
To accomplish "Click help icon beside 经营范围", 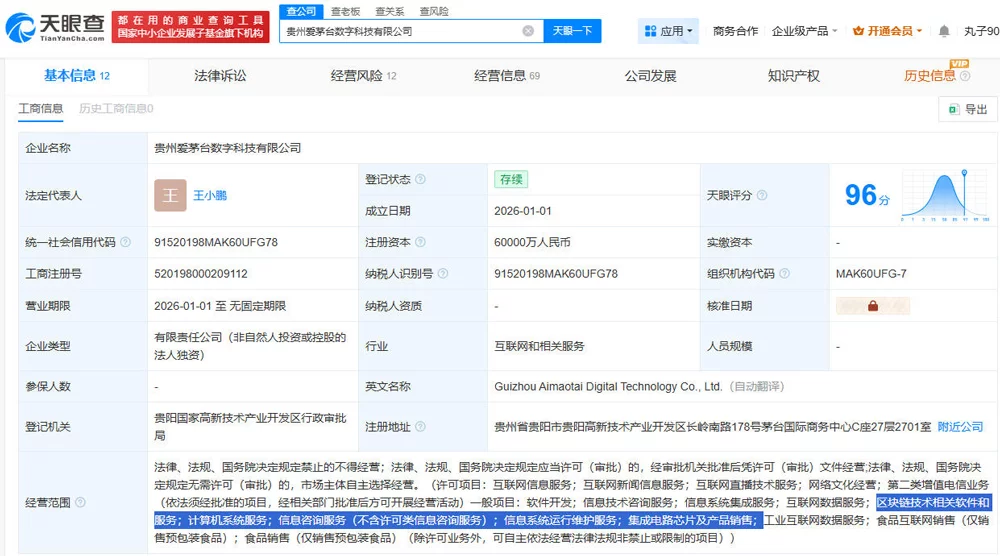I will coord(80,502).
